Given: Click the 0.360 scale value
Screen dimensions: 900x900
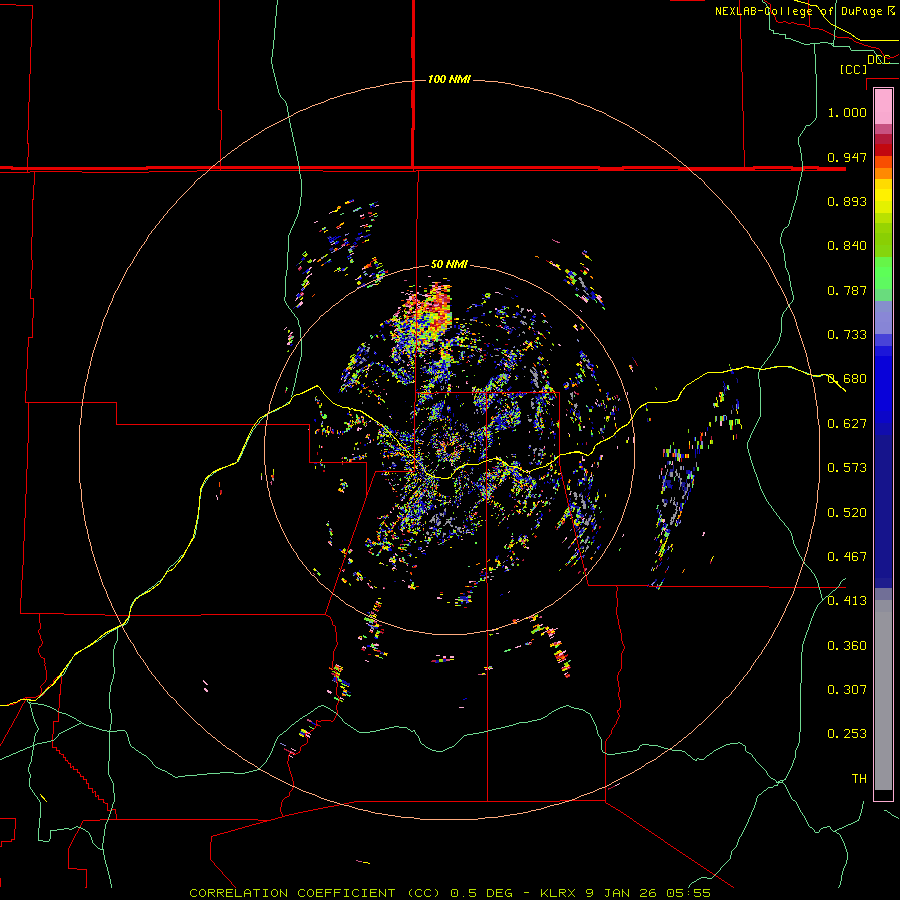Looking at the screenshot, I should tap(847, 646).
